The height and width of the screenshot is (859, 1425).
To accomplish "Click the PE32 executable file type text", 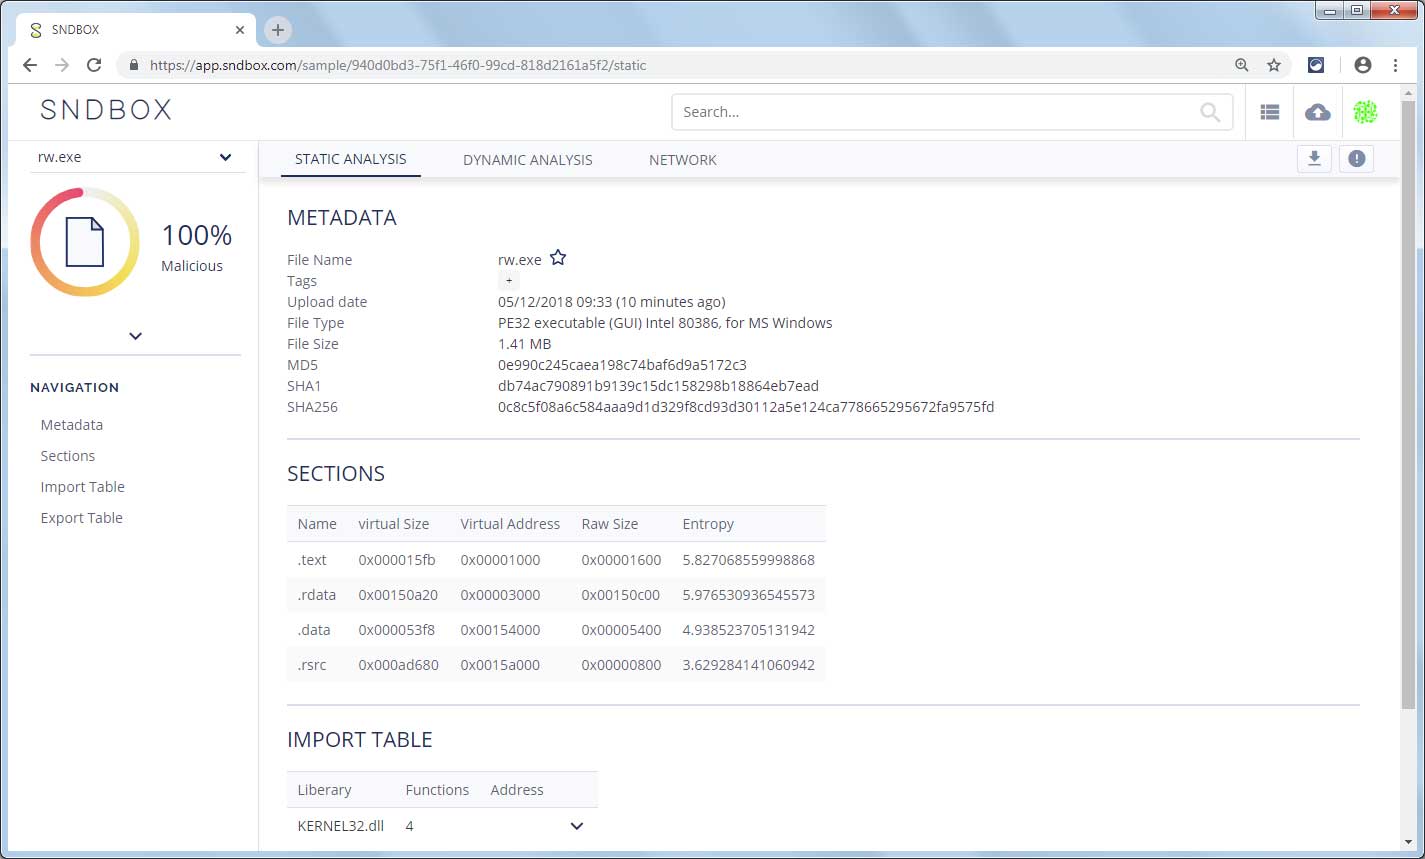I will point(665,323).
